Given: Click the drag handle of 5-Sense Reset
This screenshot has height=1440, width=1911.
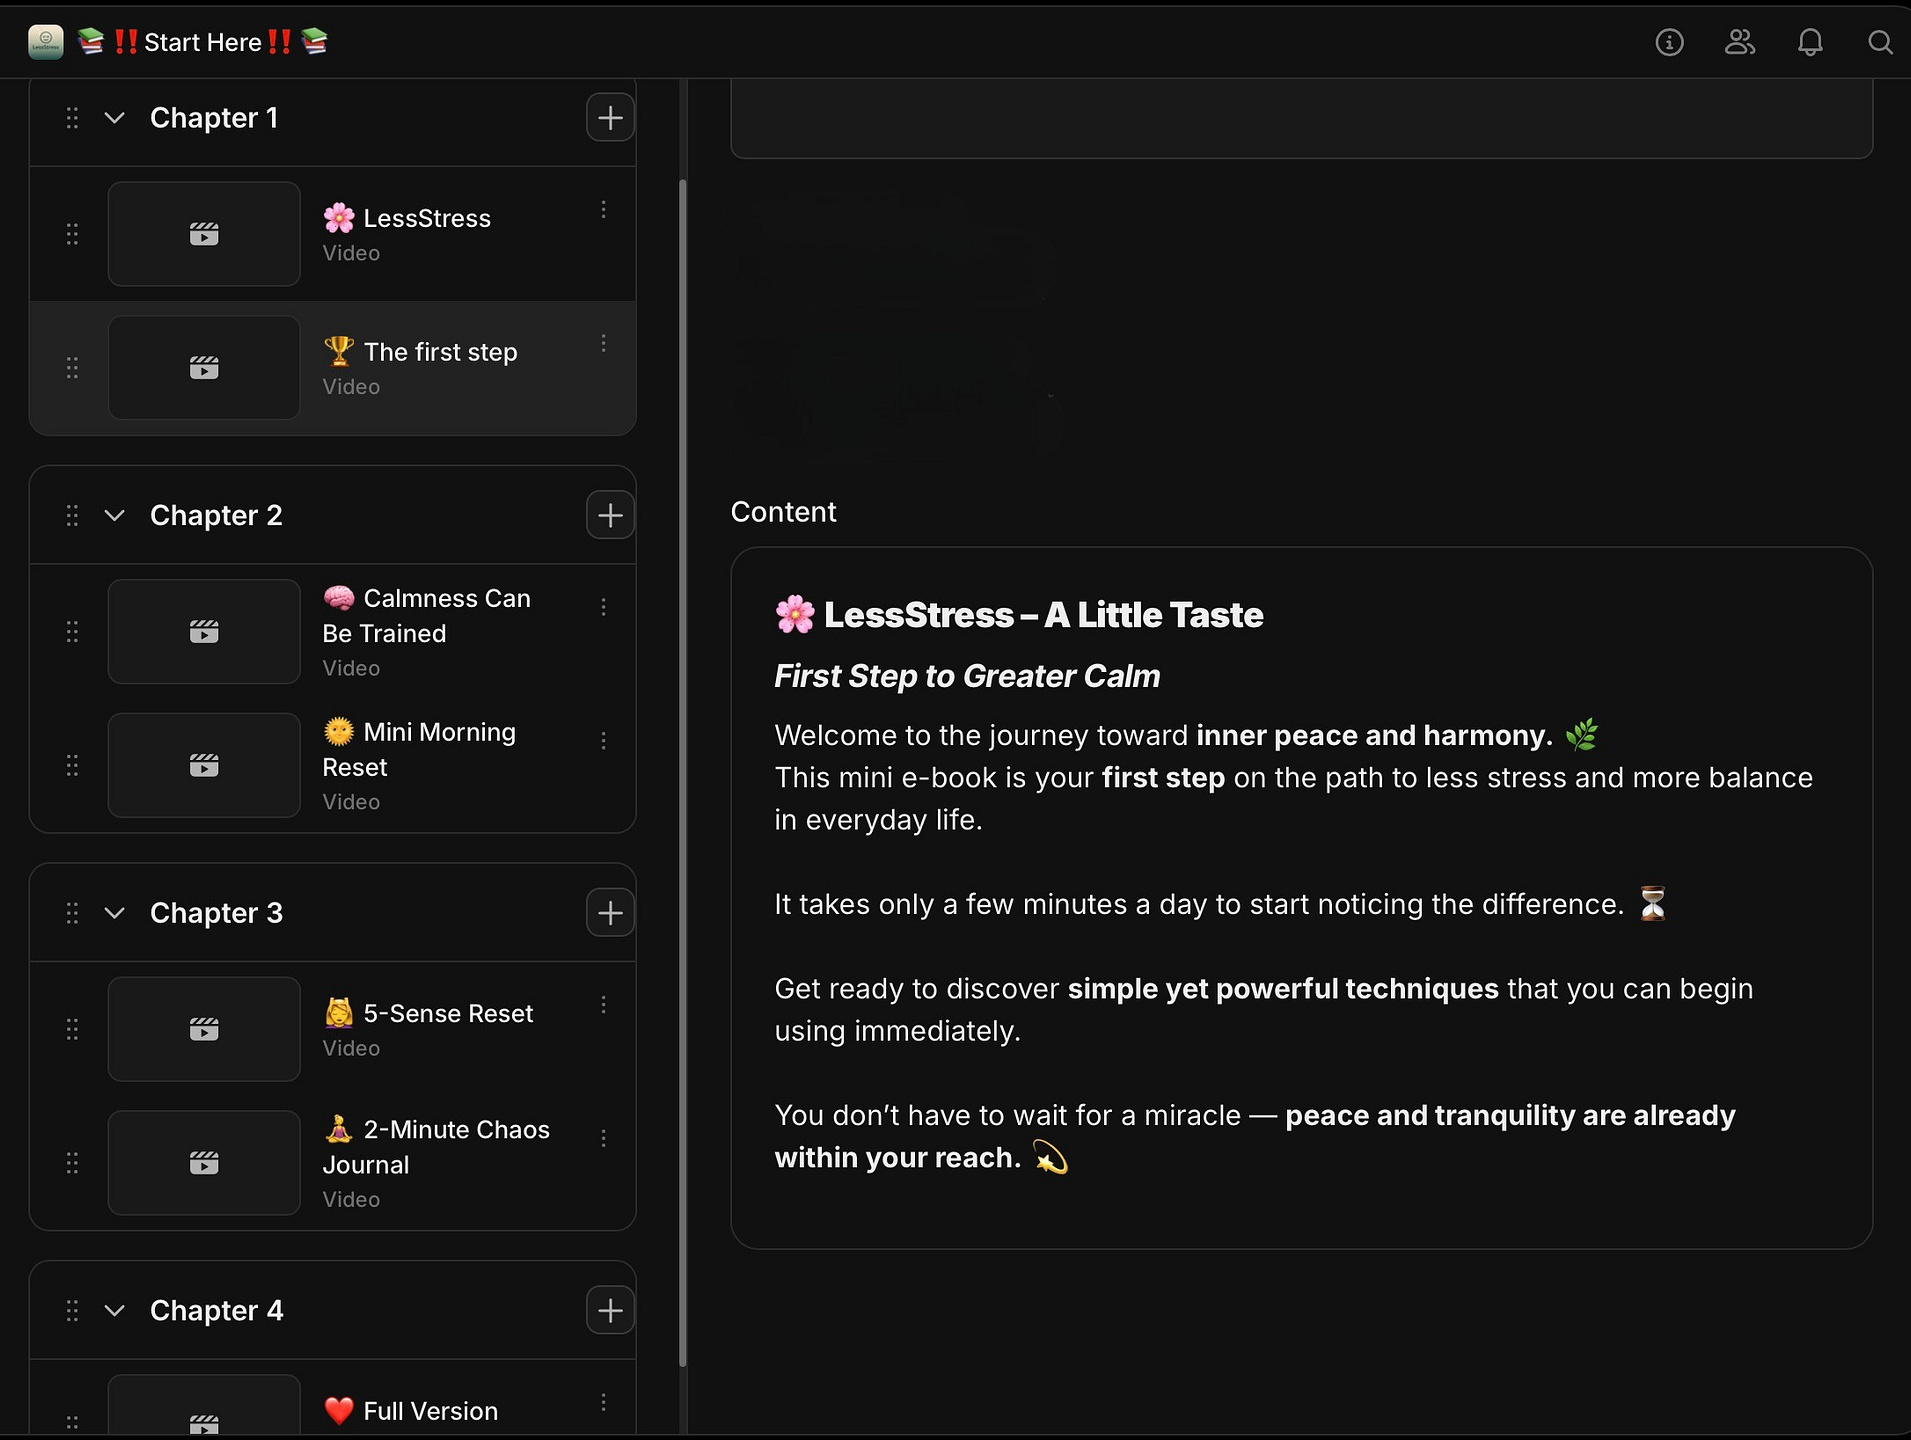Looking at the screenshot, I should [72, 1029].
